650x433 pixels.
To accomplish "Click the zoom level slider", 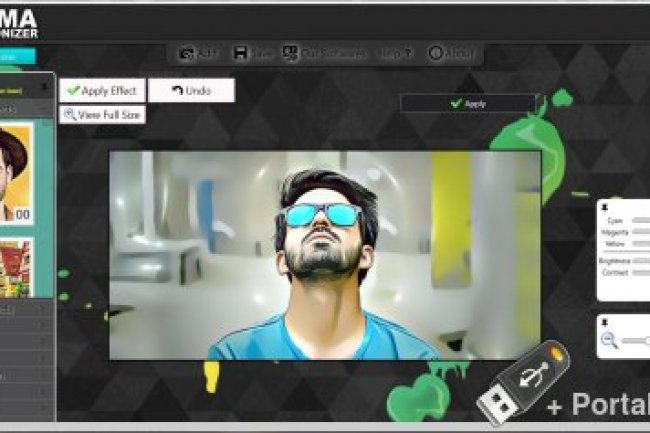I will [635, 342].
